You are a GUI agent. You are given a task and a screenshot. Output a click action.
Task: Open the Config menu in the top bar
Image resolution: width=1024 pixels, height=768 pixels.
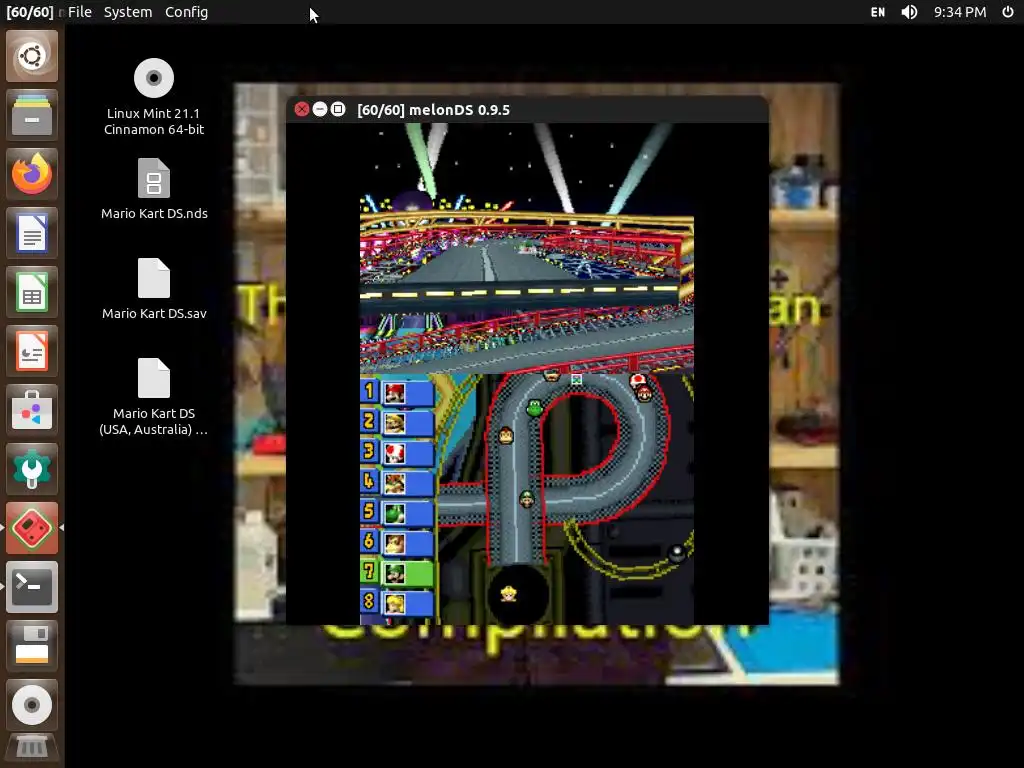click(186, 12)
